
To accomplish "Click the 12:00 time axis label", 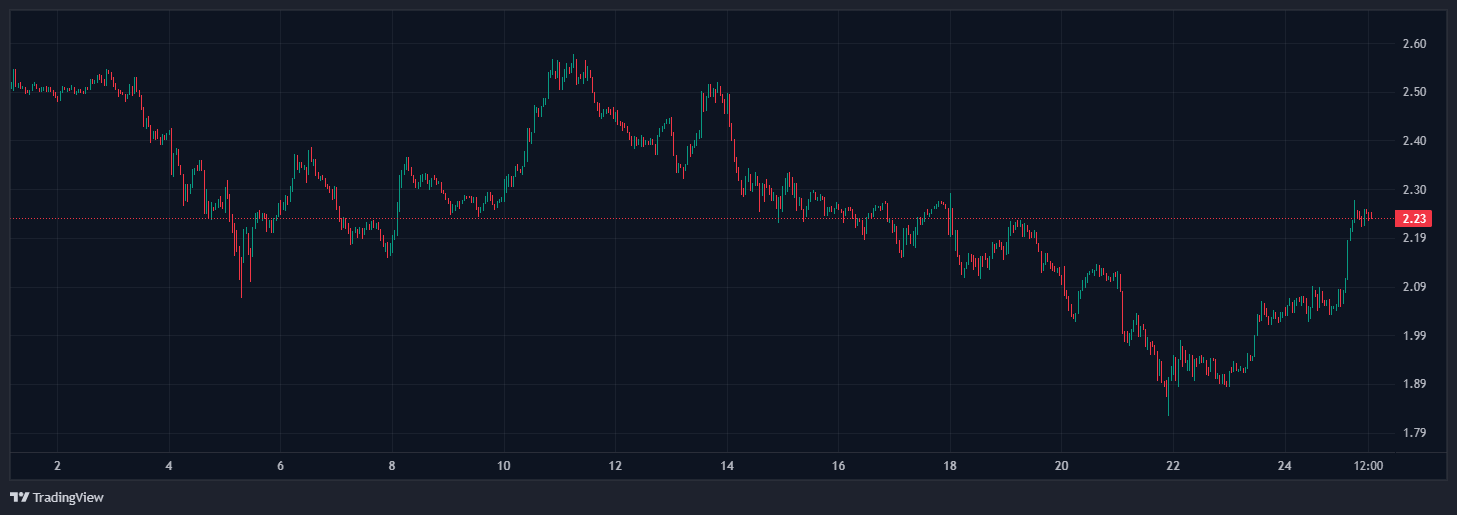I will click(1368, 466).
